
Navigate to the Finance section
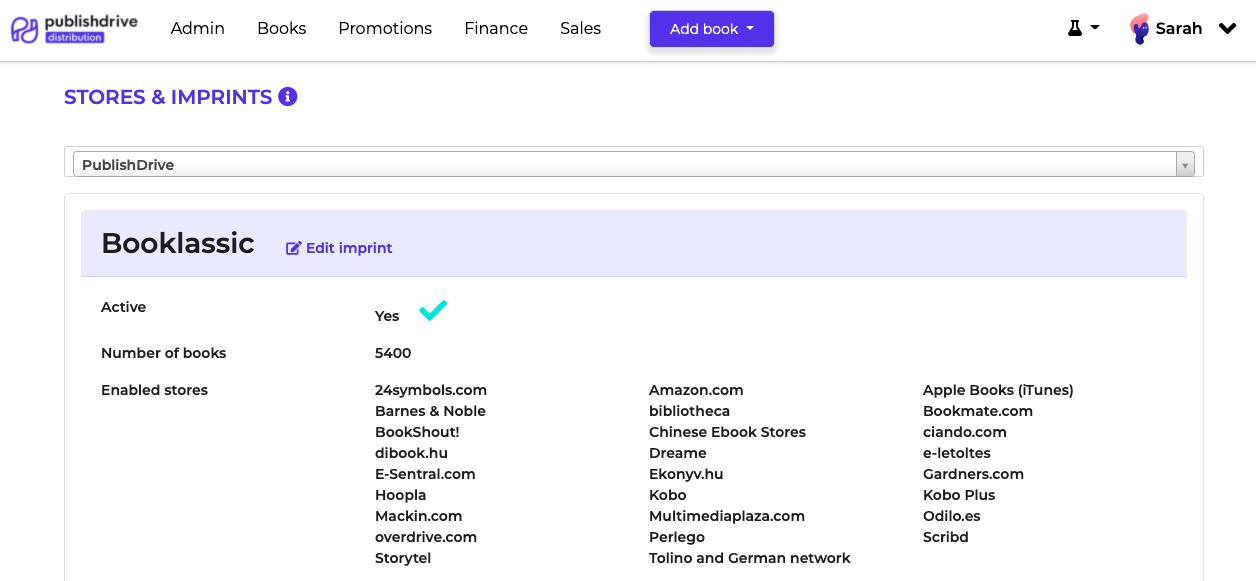coord(496,29)
